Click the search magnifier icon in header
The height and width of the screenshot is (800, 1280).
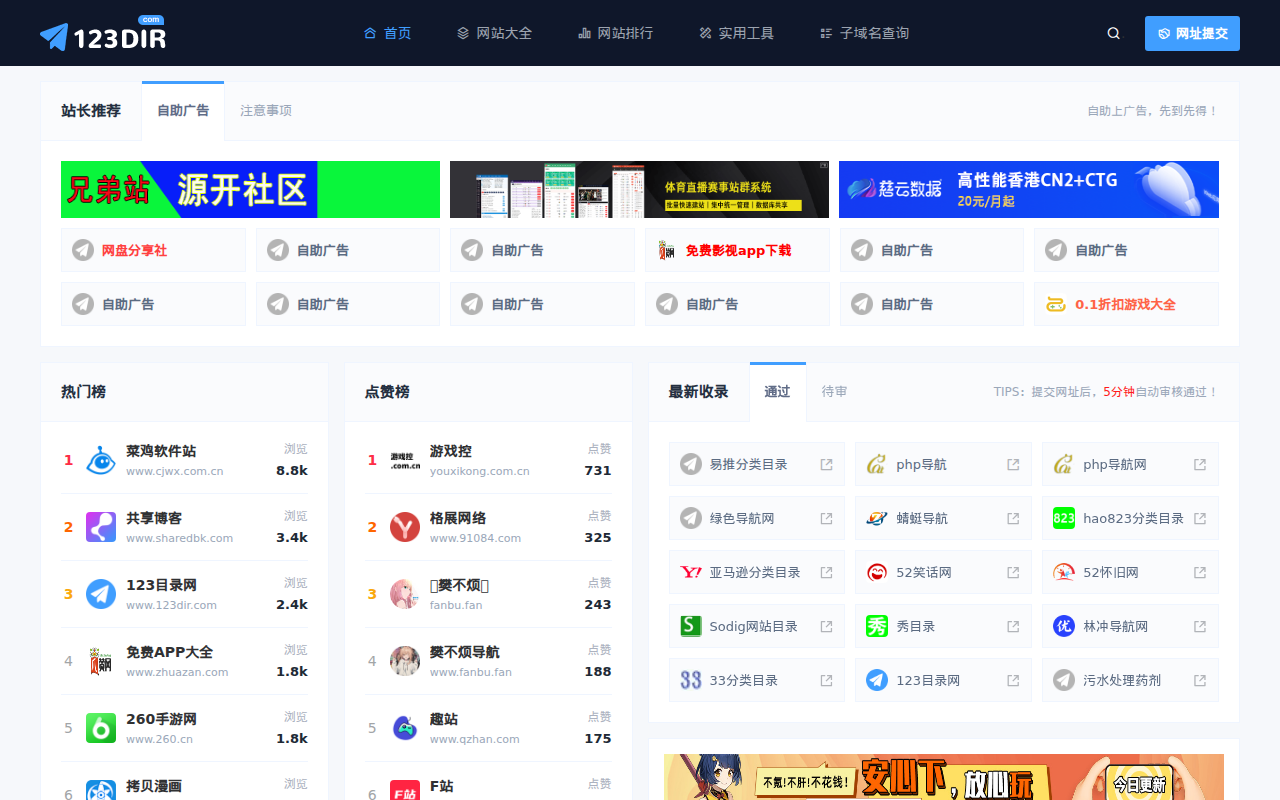(1113, 33)
